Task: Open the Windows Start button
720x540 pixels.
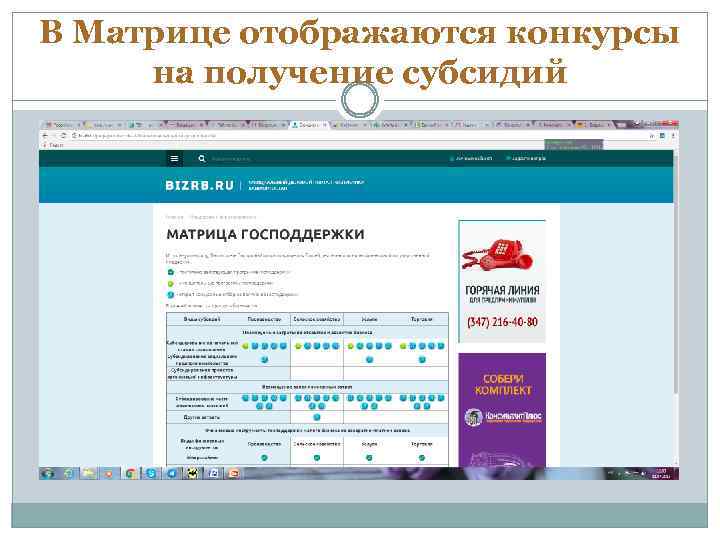Action: click(x=47, y=473)
